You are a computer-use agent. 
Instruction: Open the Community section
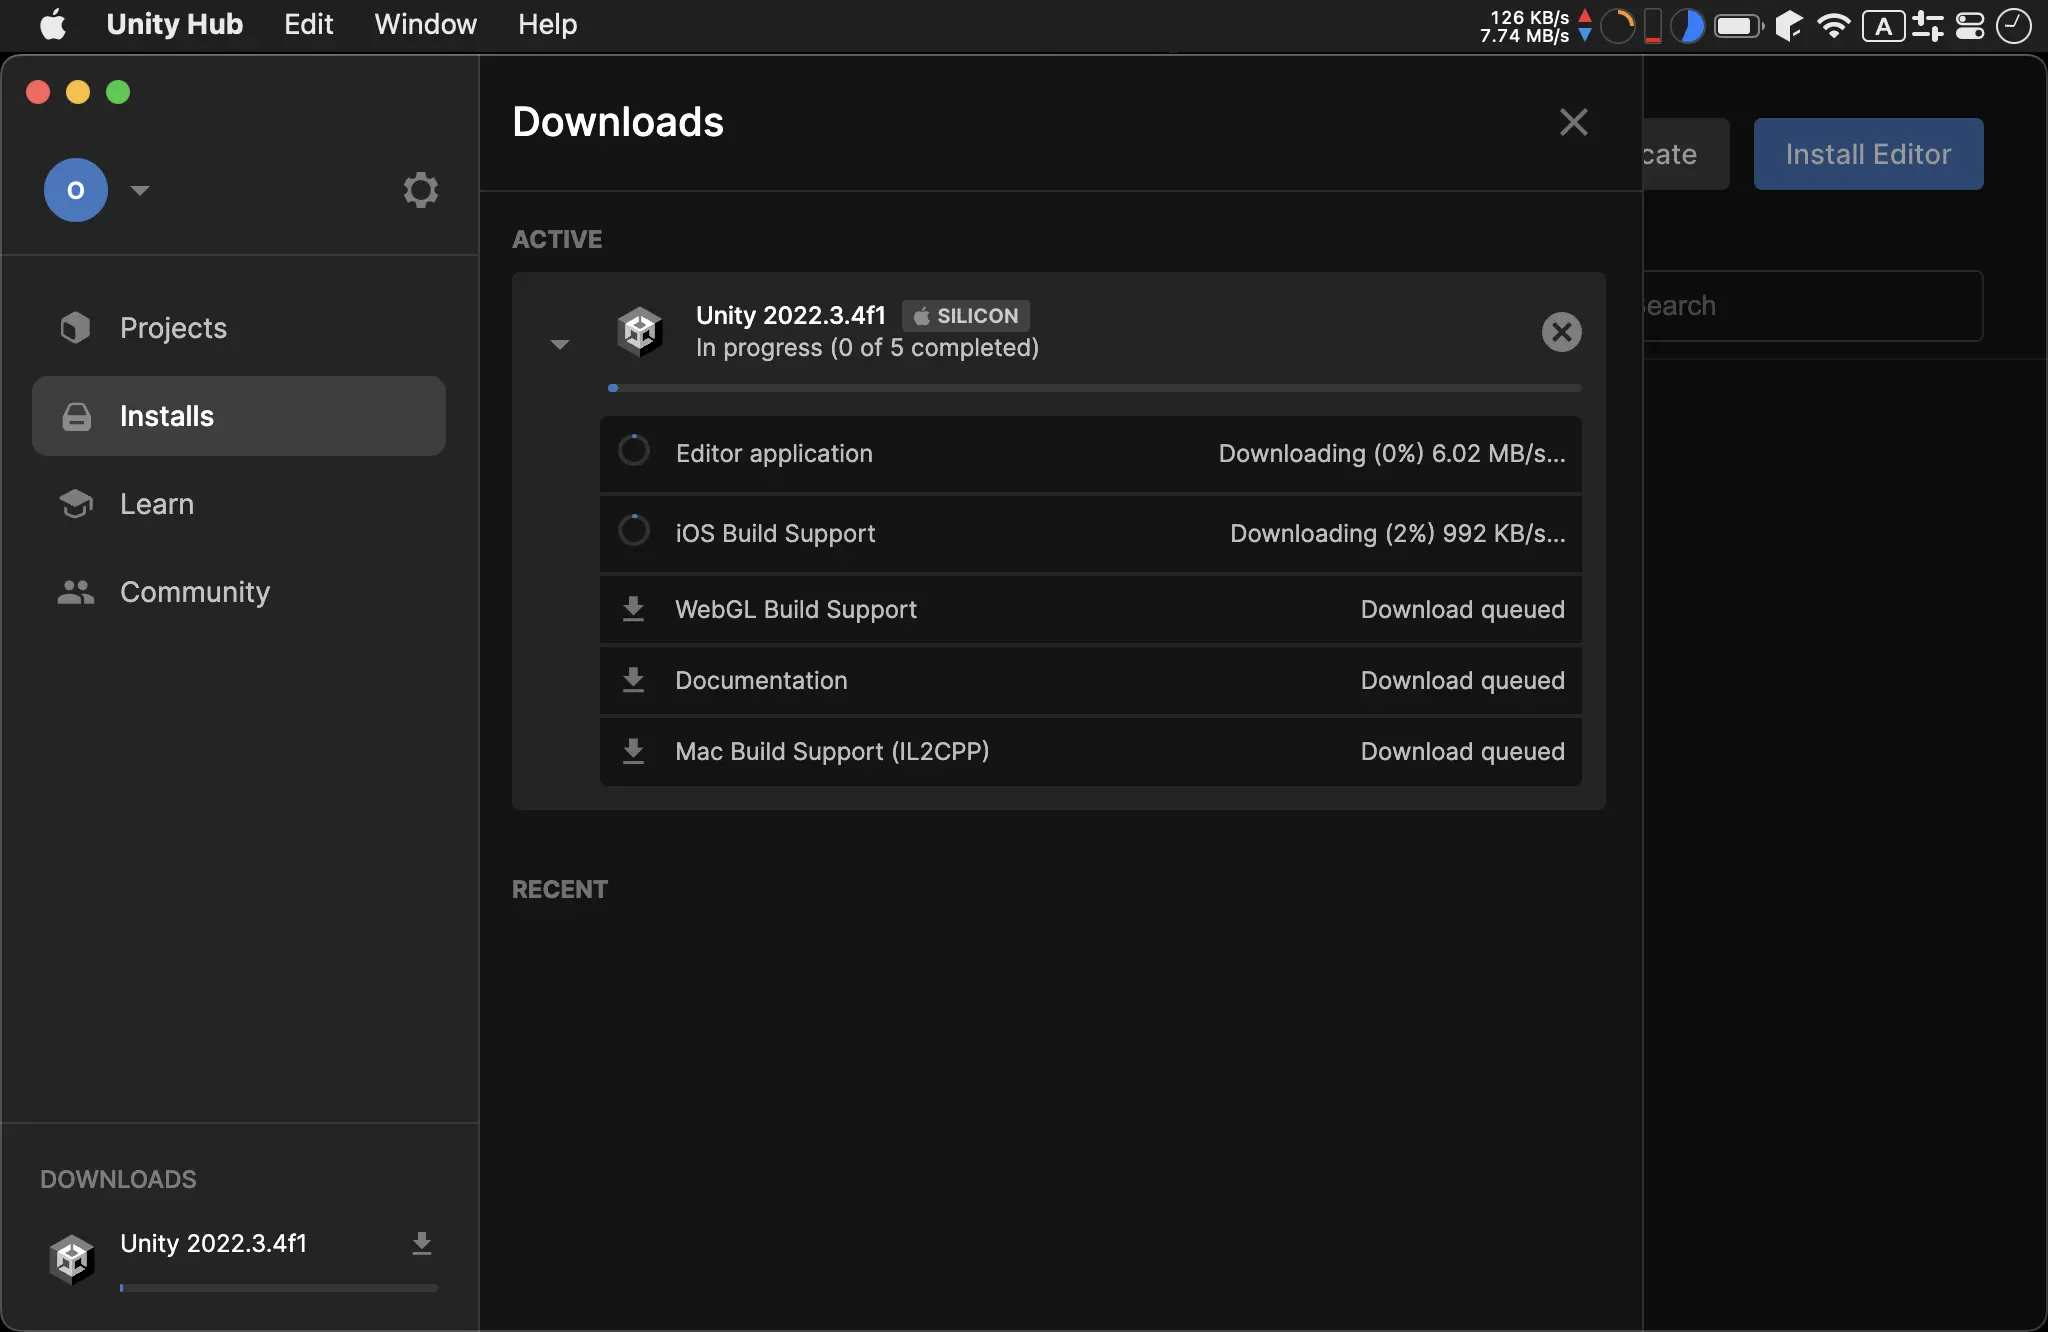(x=239, y=592)
